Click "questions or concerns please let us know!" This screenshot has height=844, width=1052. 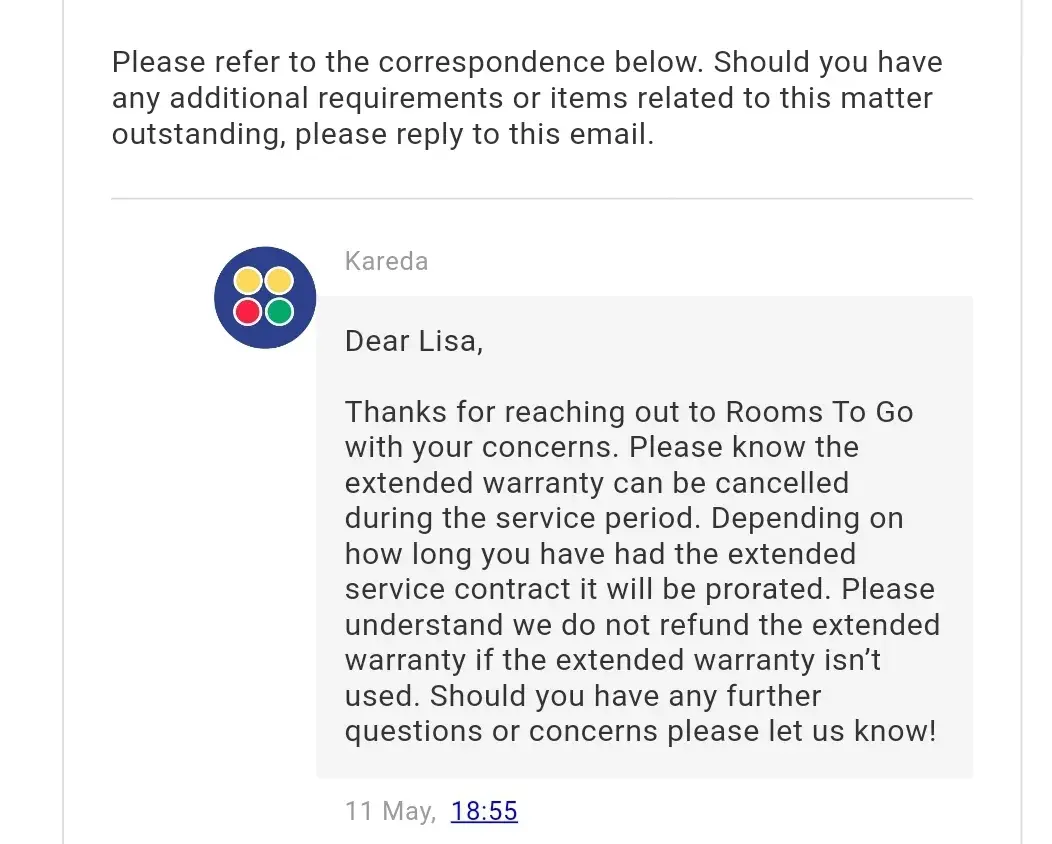[640, 731]
